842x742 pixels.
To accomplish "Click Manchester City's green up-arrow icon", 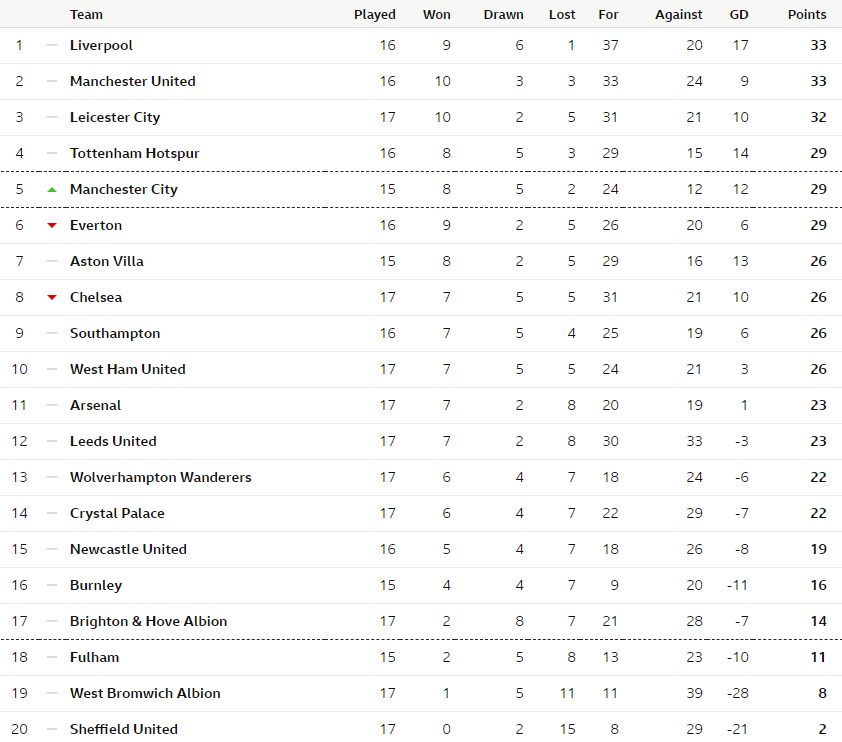I will pyautogui.click(x=52, y=190).
